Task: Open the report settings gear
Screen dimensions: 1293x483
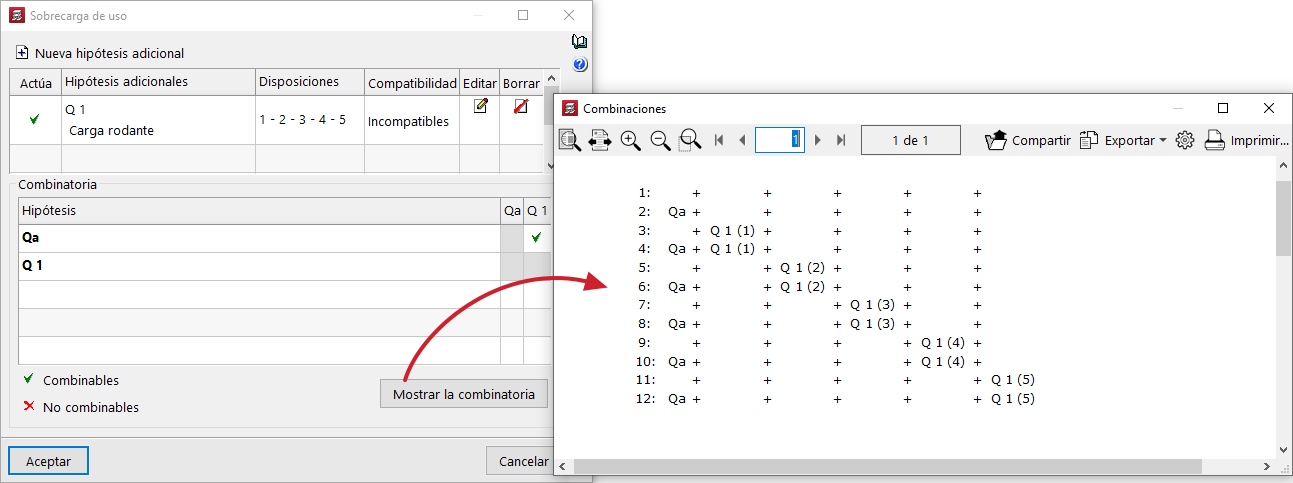Action: point(1185,141)
